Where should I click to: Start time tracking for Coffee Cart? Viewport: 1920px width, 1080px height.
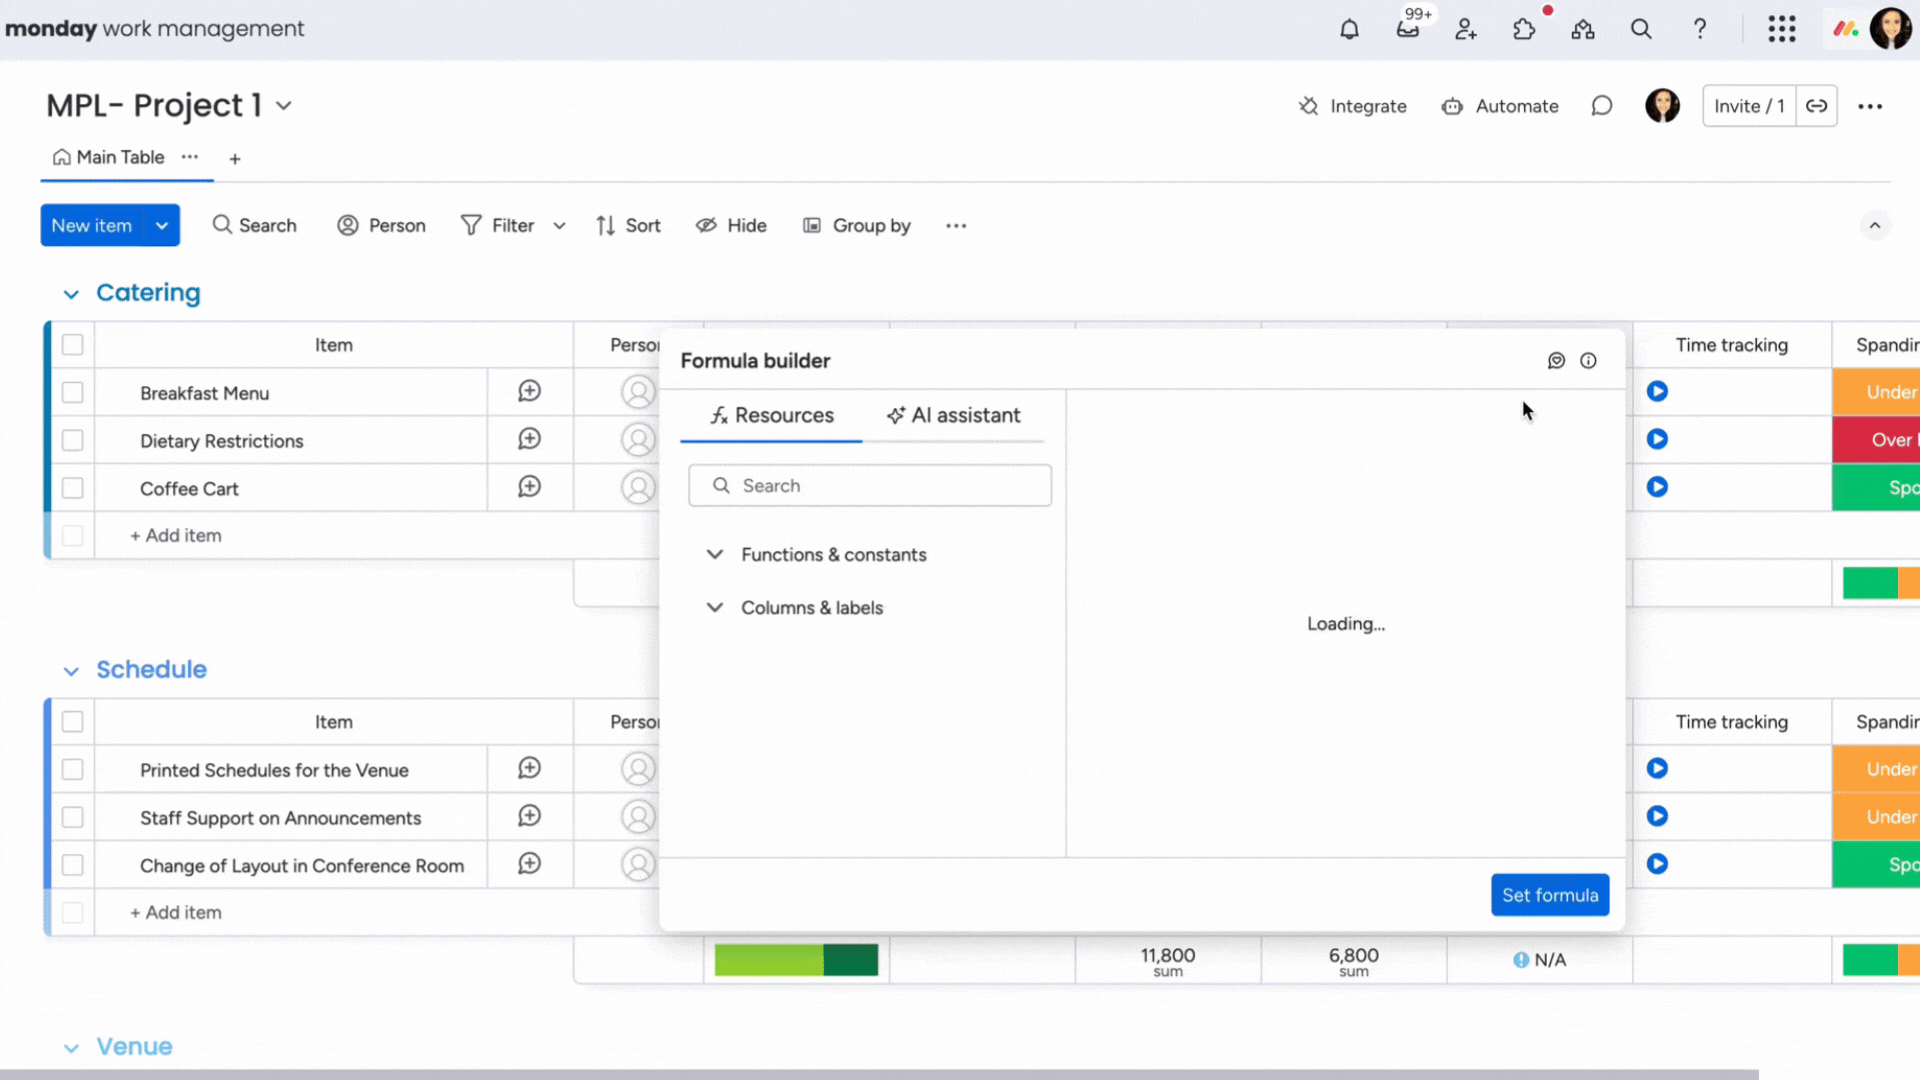pyautogui.click(x=1658, y=487)
